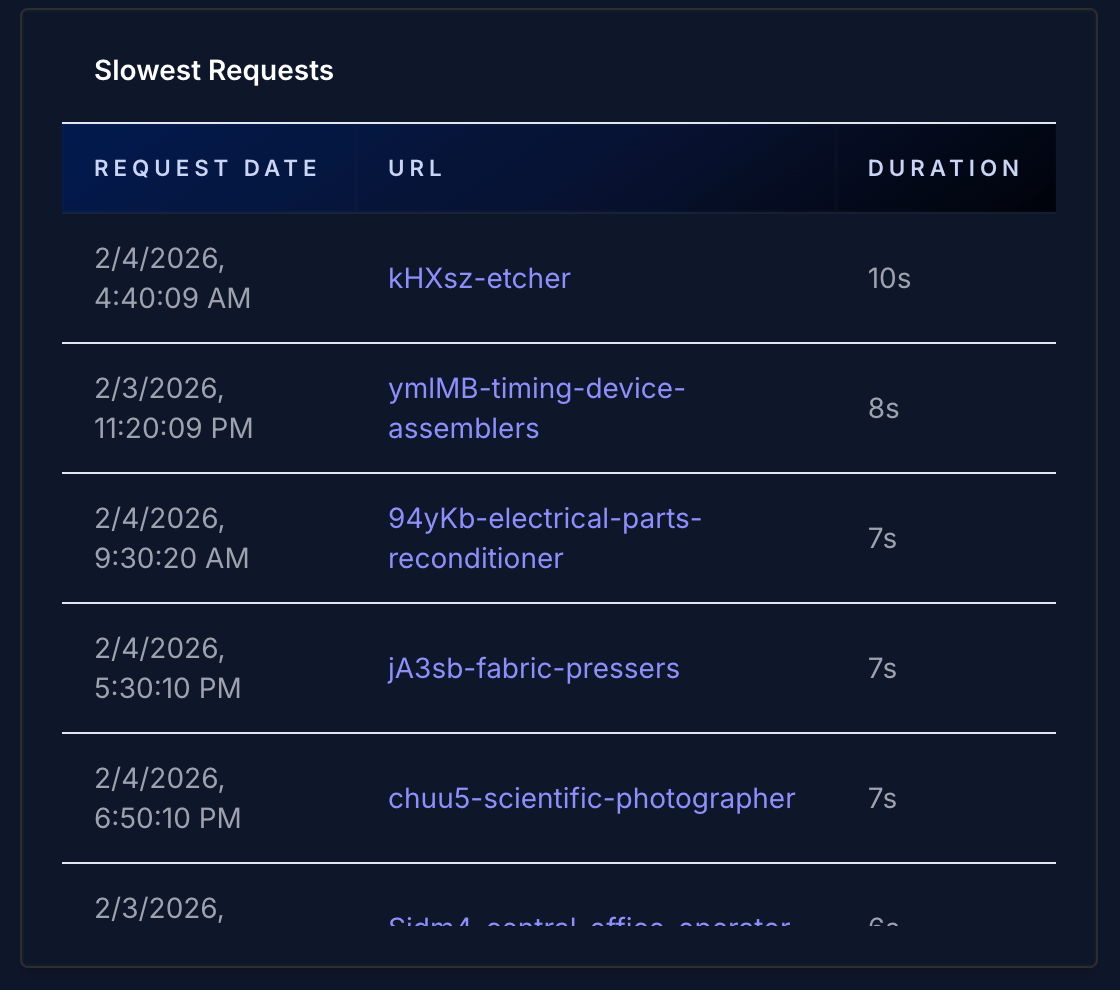
Task: Click the 2/3/2026, 11:20:09 PM date cell
Action: tap(173, 408)
